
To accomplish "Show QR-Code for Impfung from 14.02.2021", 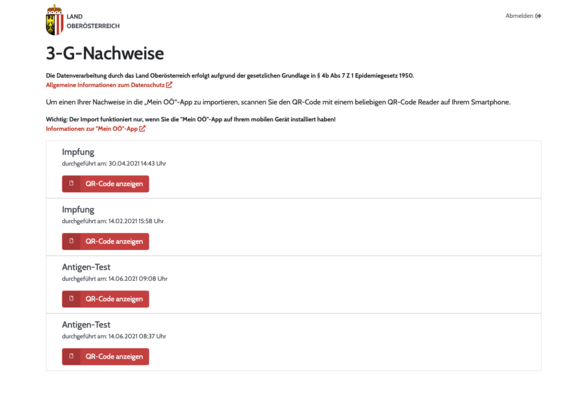I will (x=106, y=242).
